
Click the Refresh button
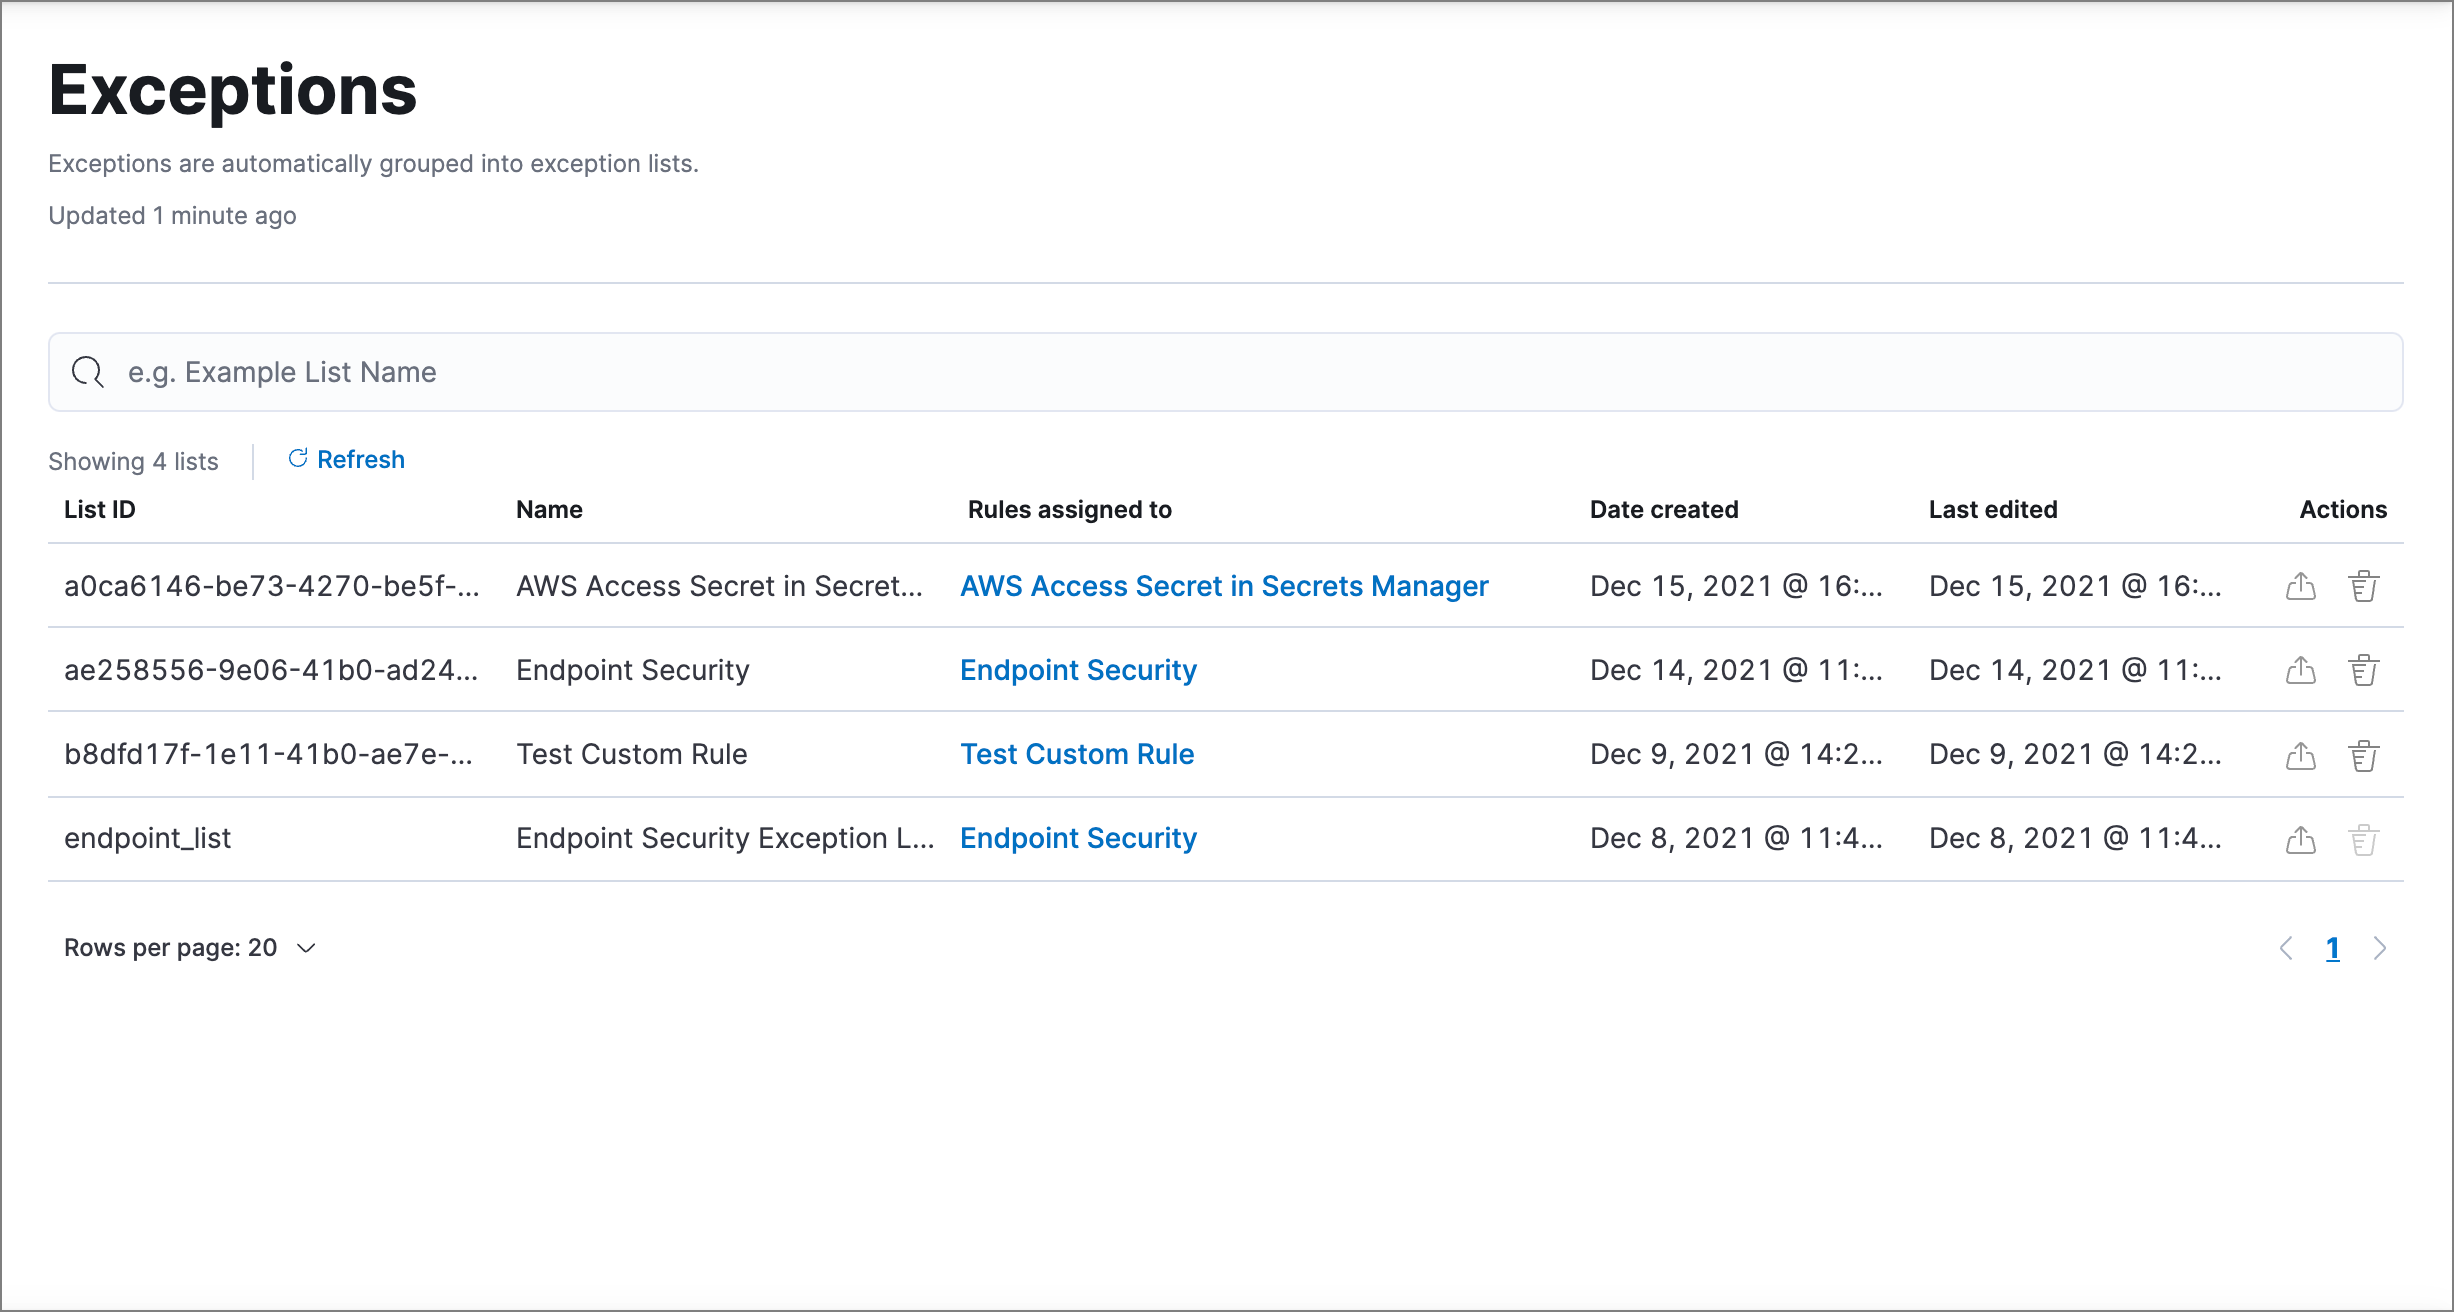[x=346, y=460]
